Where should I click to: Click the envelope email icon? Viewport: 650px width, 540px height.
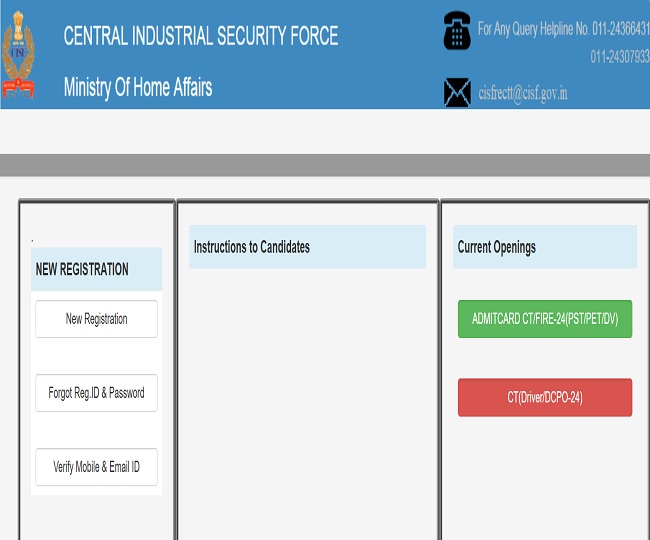click(456, 91)
